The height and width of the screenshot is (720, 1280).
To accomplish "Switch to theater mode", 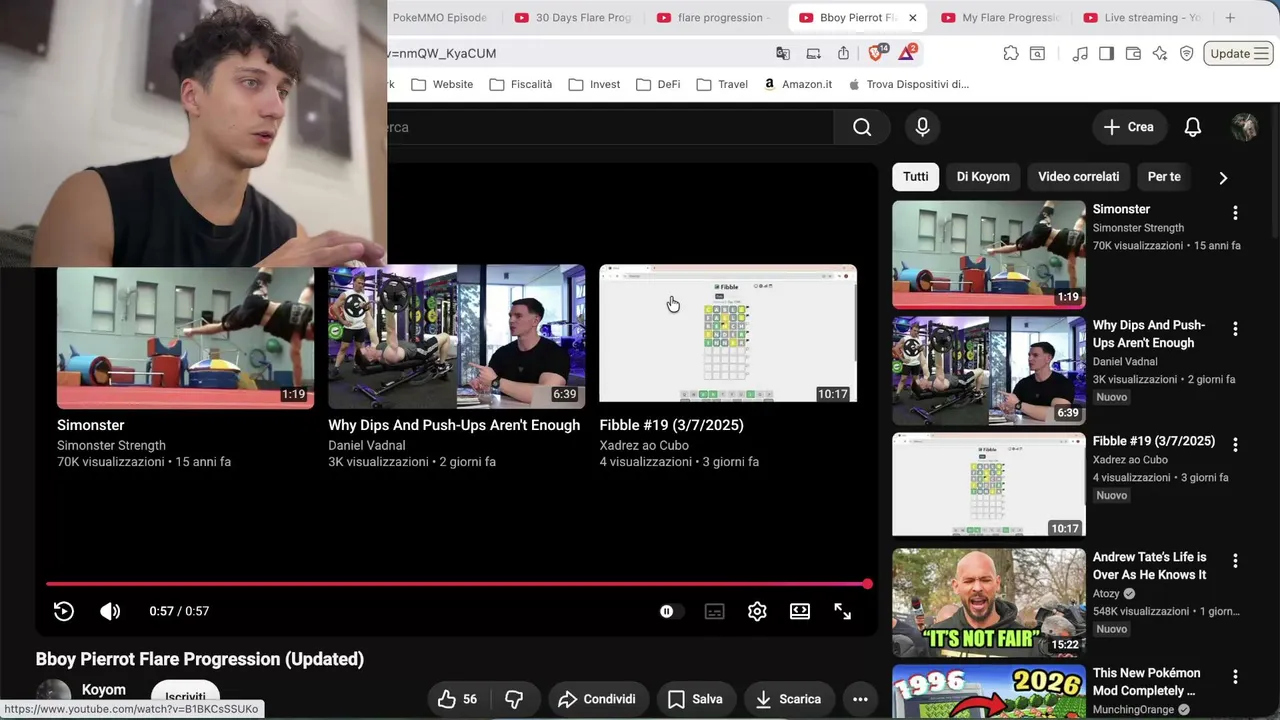I will pyautogui.click(x=800, y=611).
